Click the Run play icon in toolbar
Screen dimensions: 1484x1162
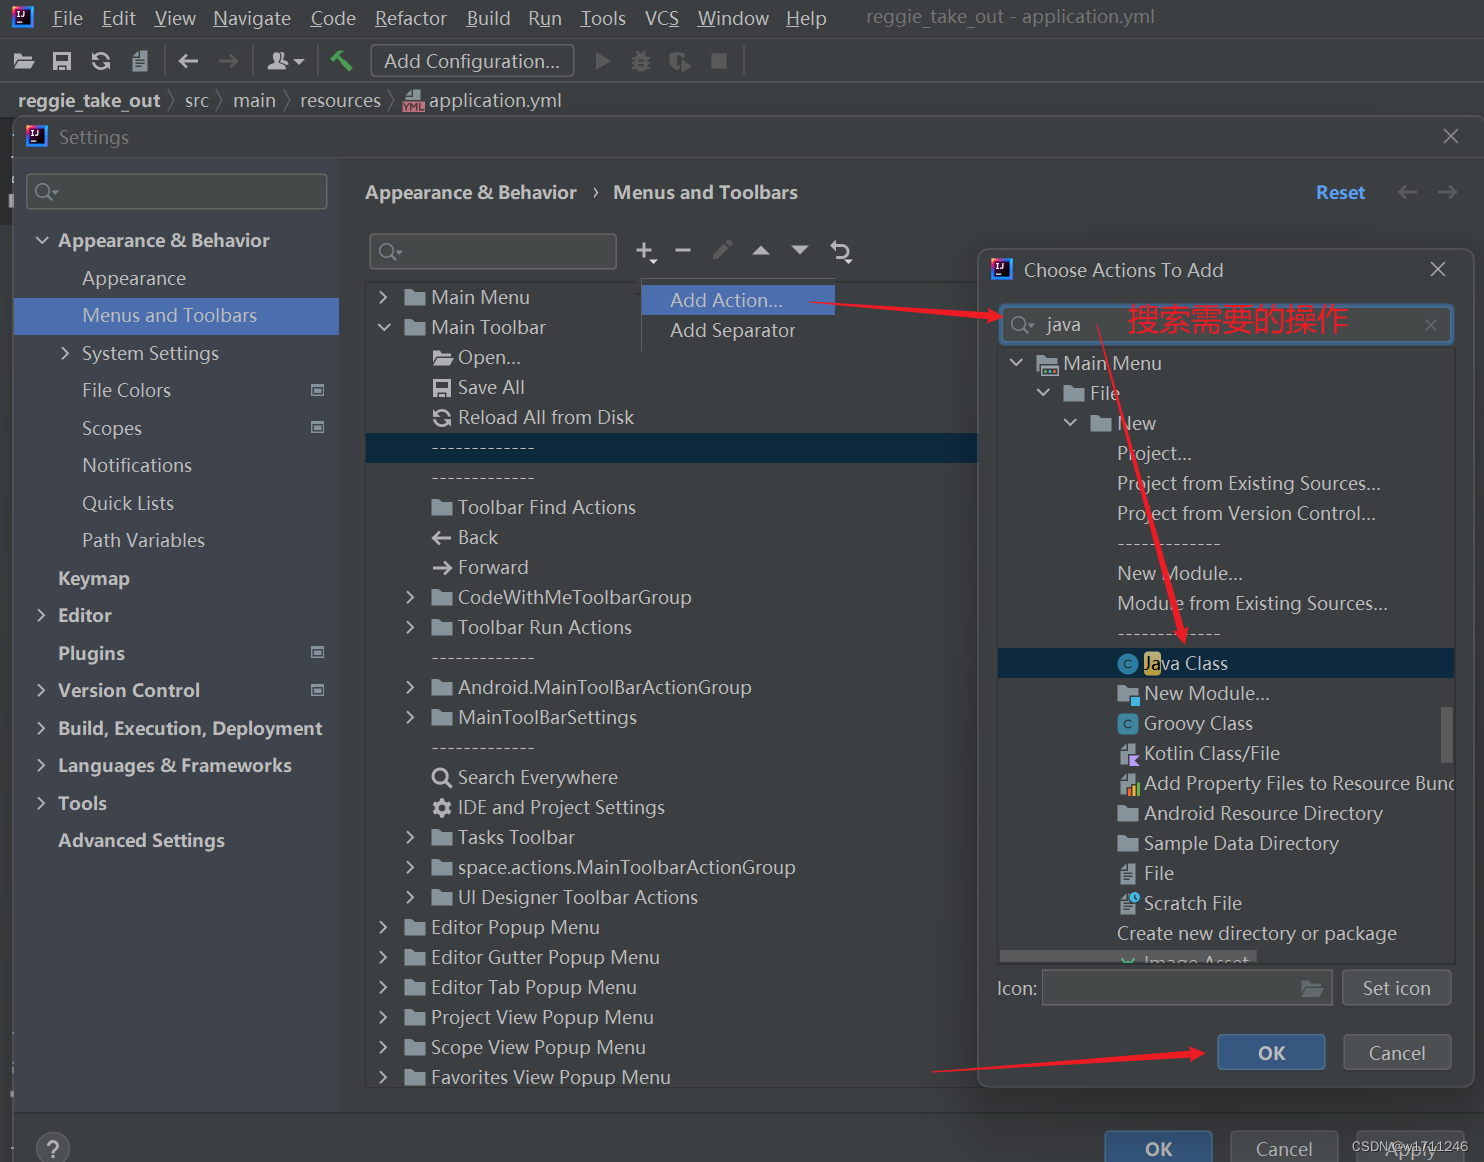602,62
